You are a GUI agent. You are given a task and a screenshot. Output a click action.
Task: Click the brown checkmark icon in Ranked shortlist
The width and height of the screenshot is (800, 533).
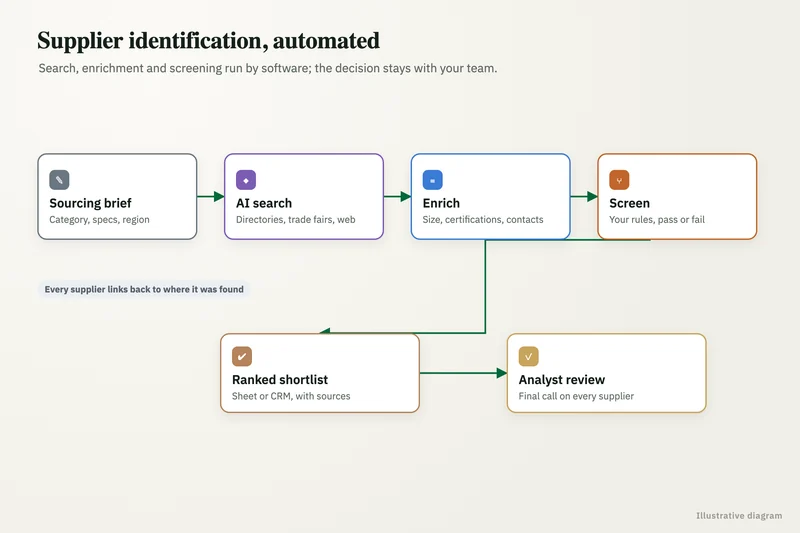[242, 357]
